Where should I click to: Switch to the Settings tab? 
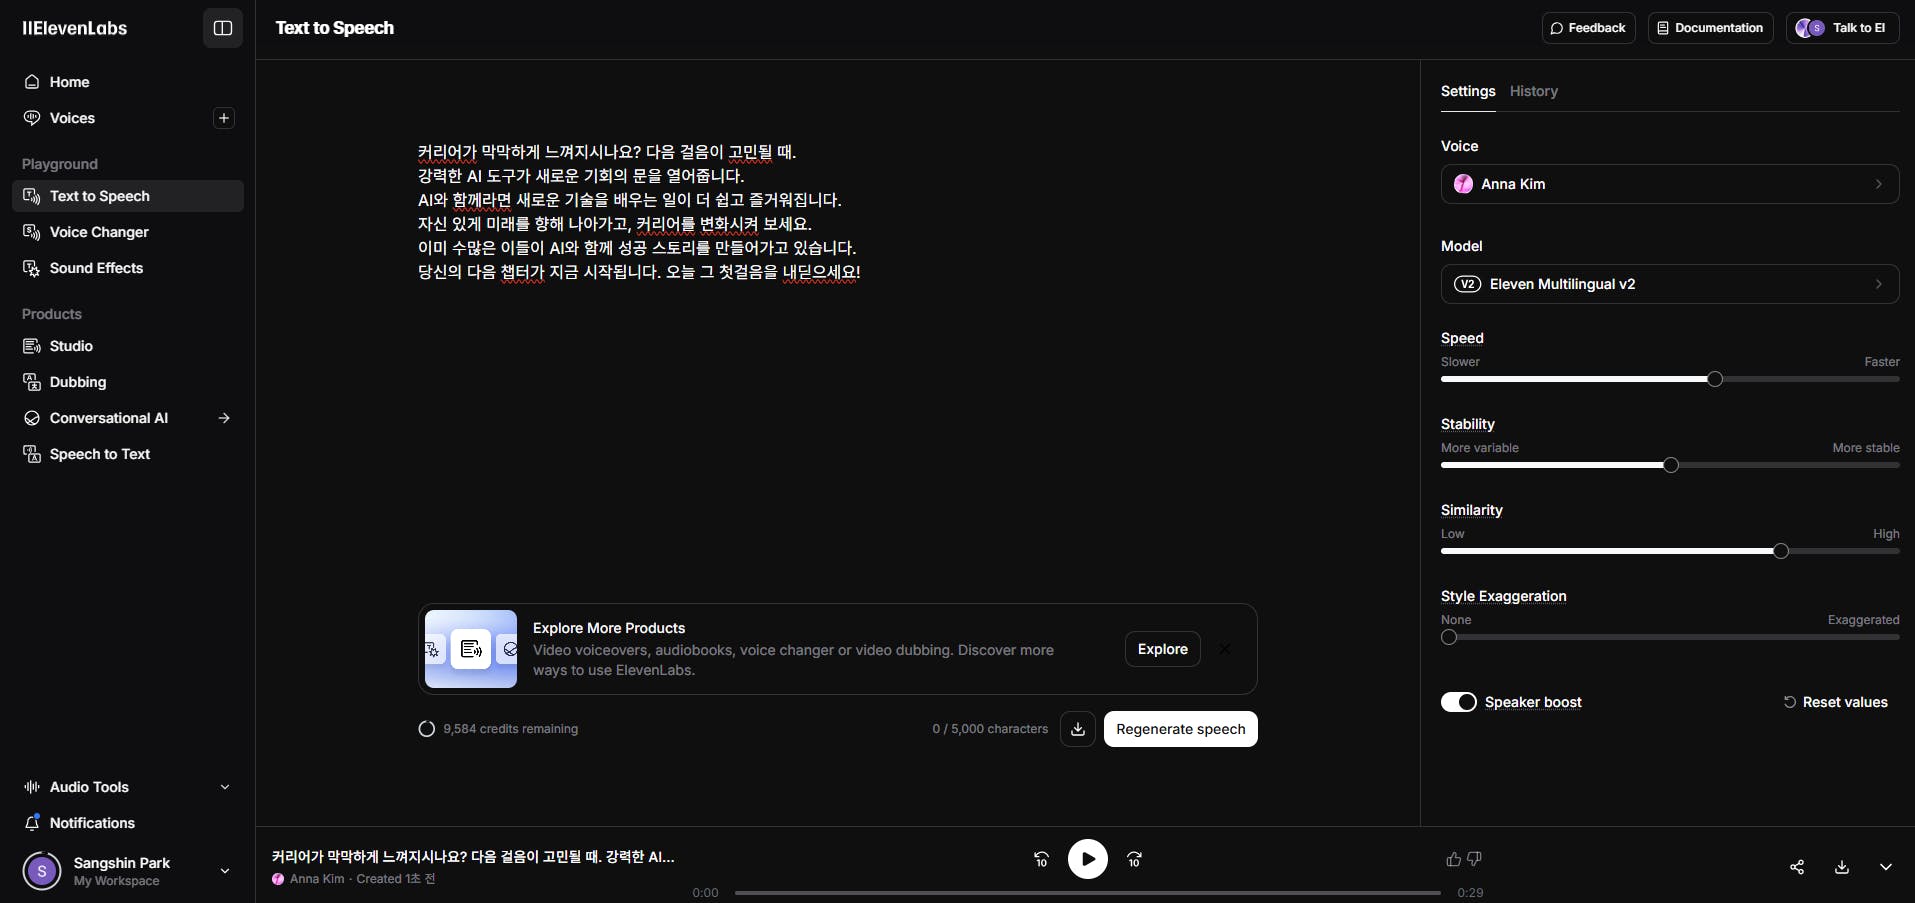click(1468, 91)
